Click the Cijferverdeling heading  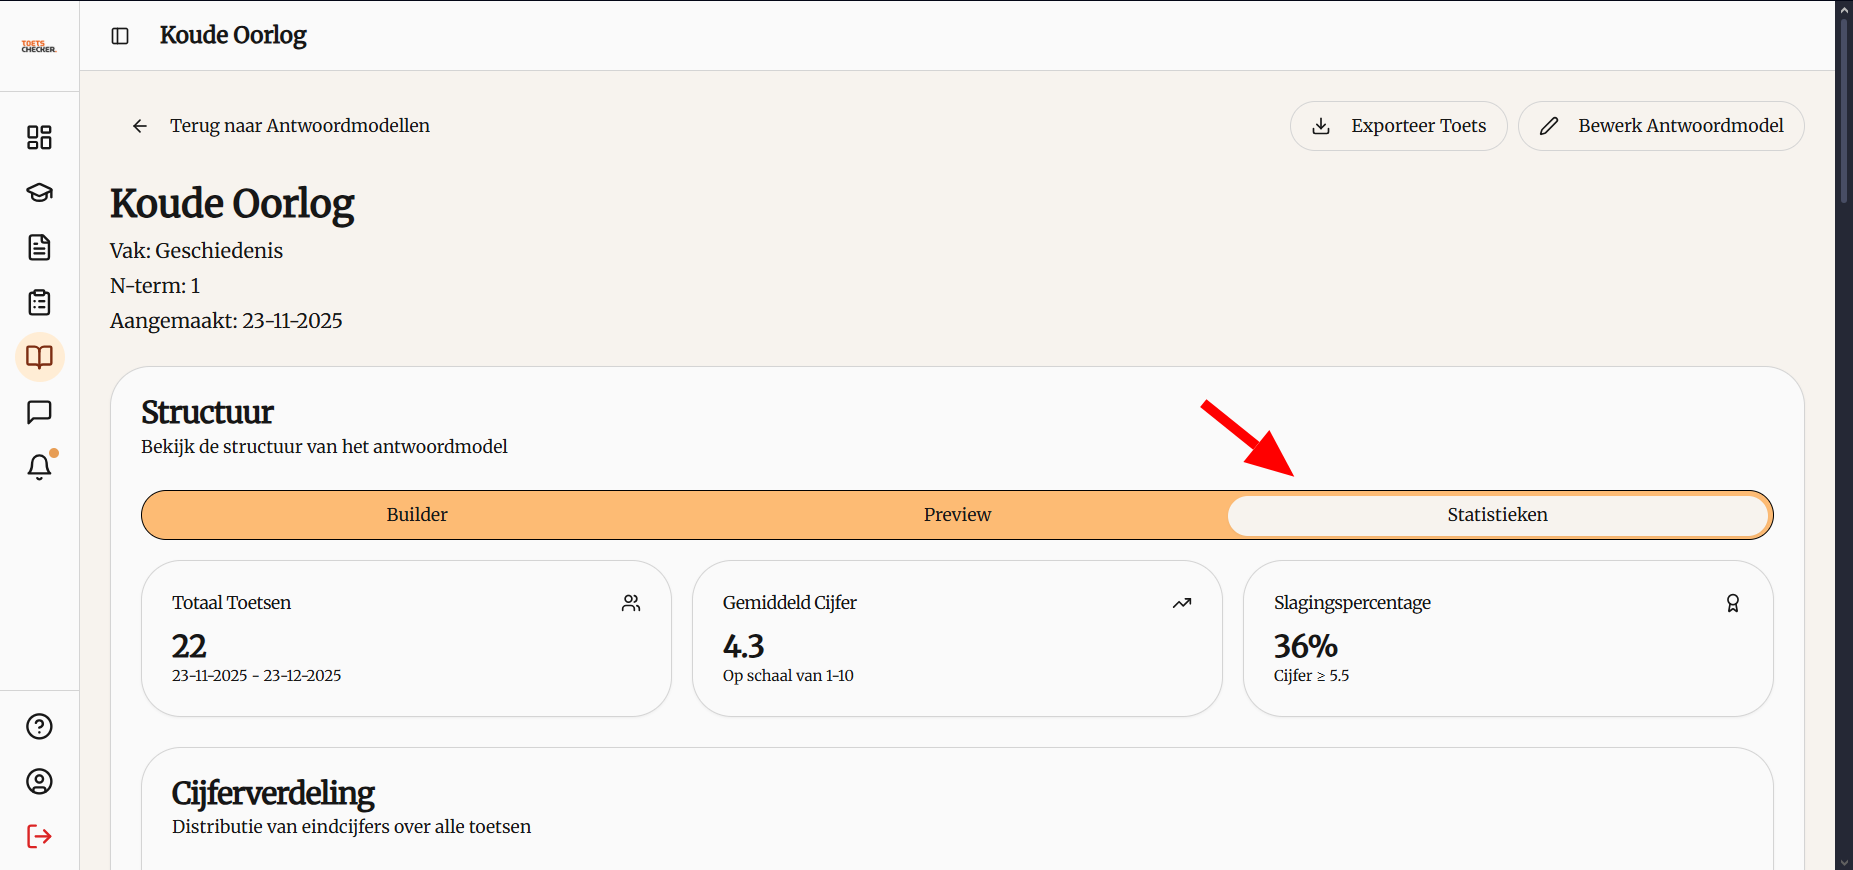(x=273, y=793)
